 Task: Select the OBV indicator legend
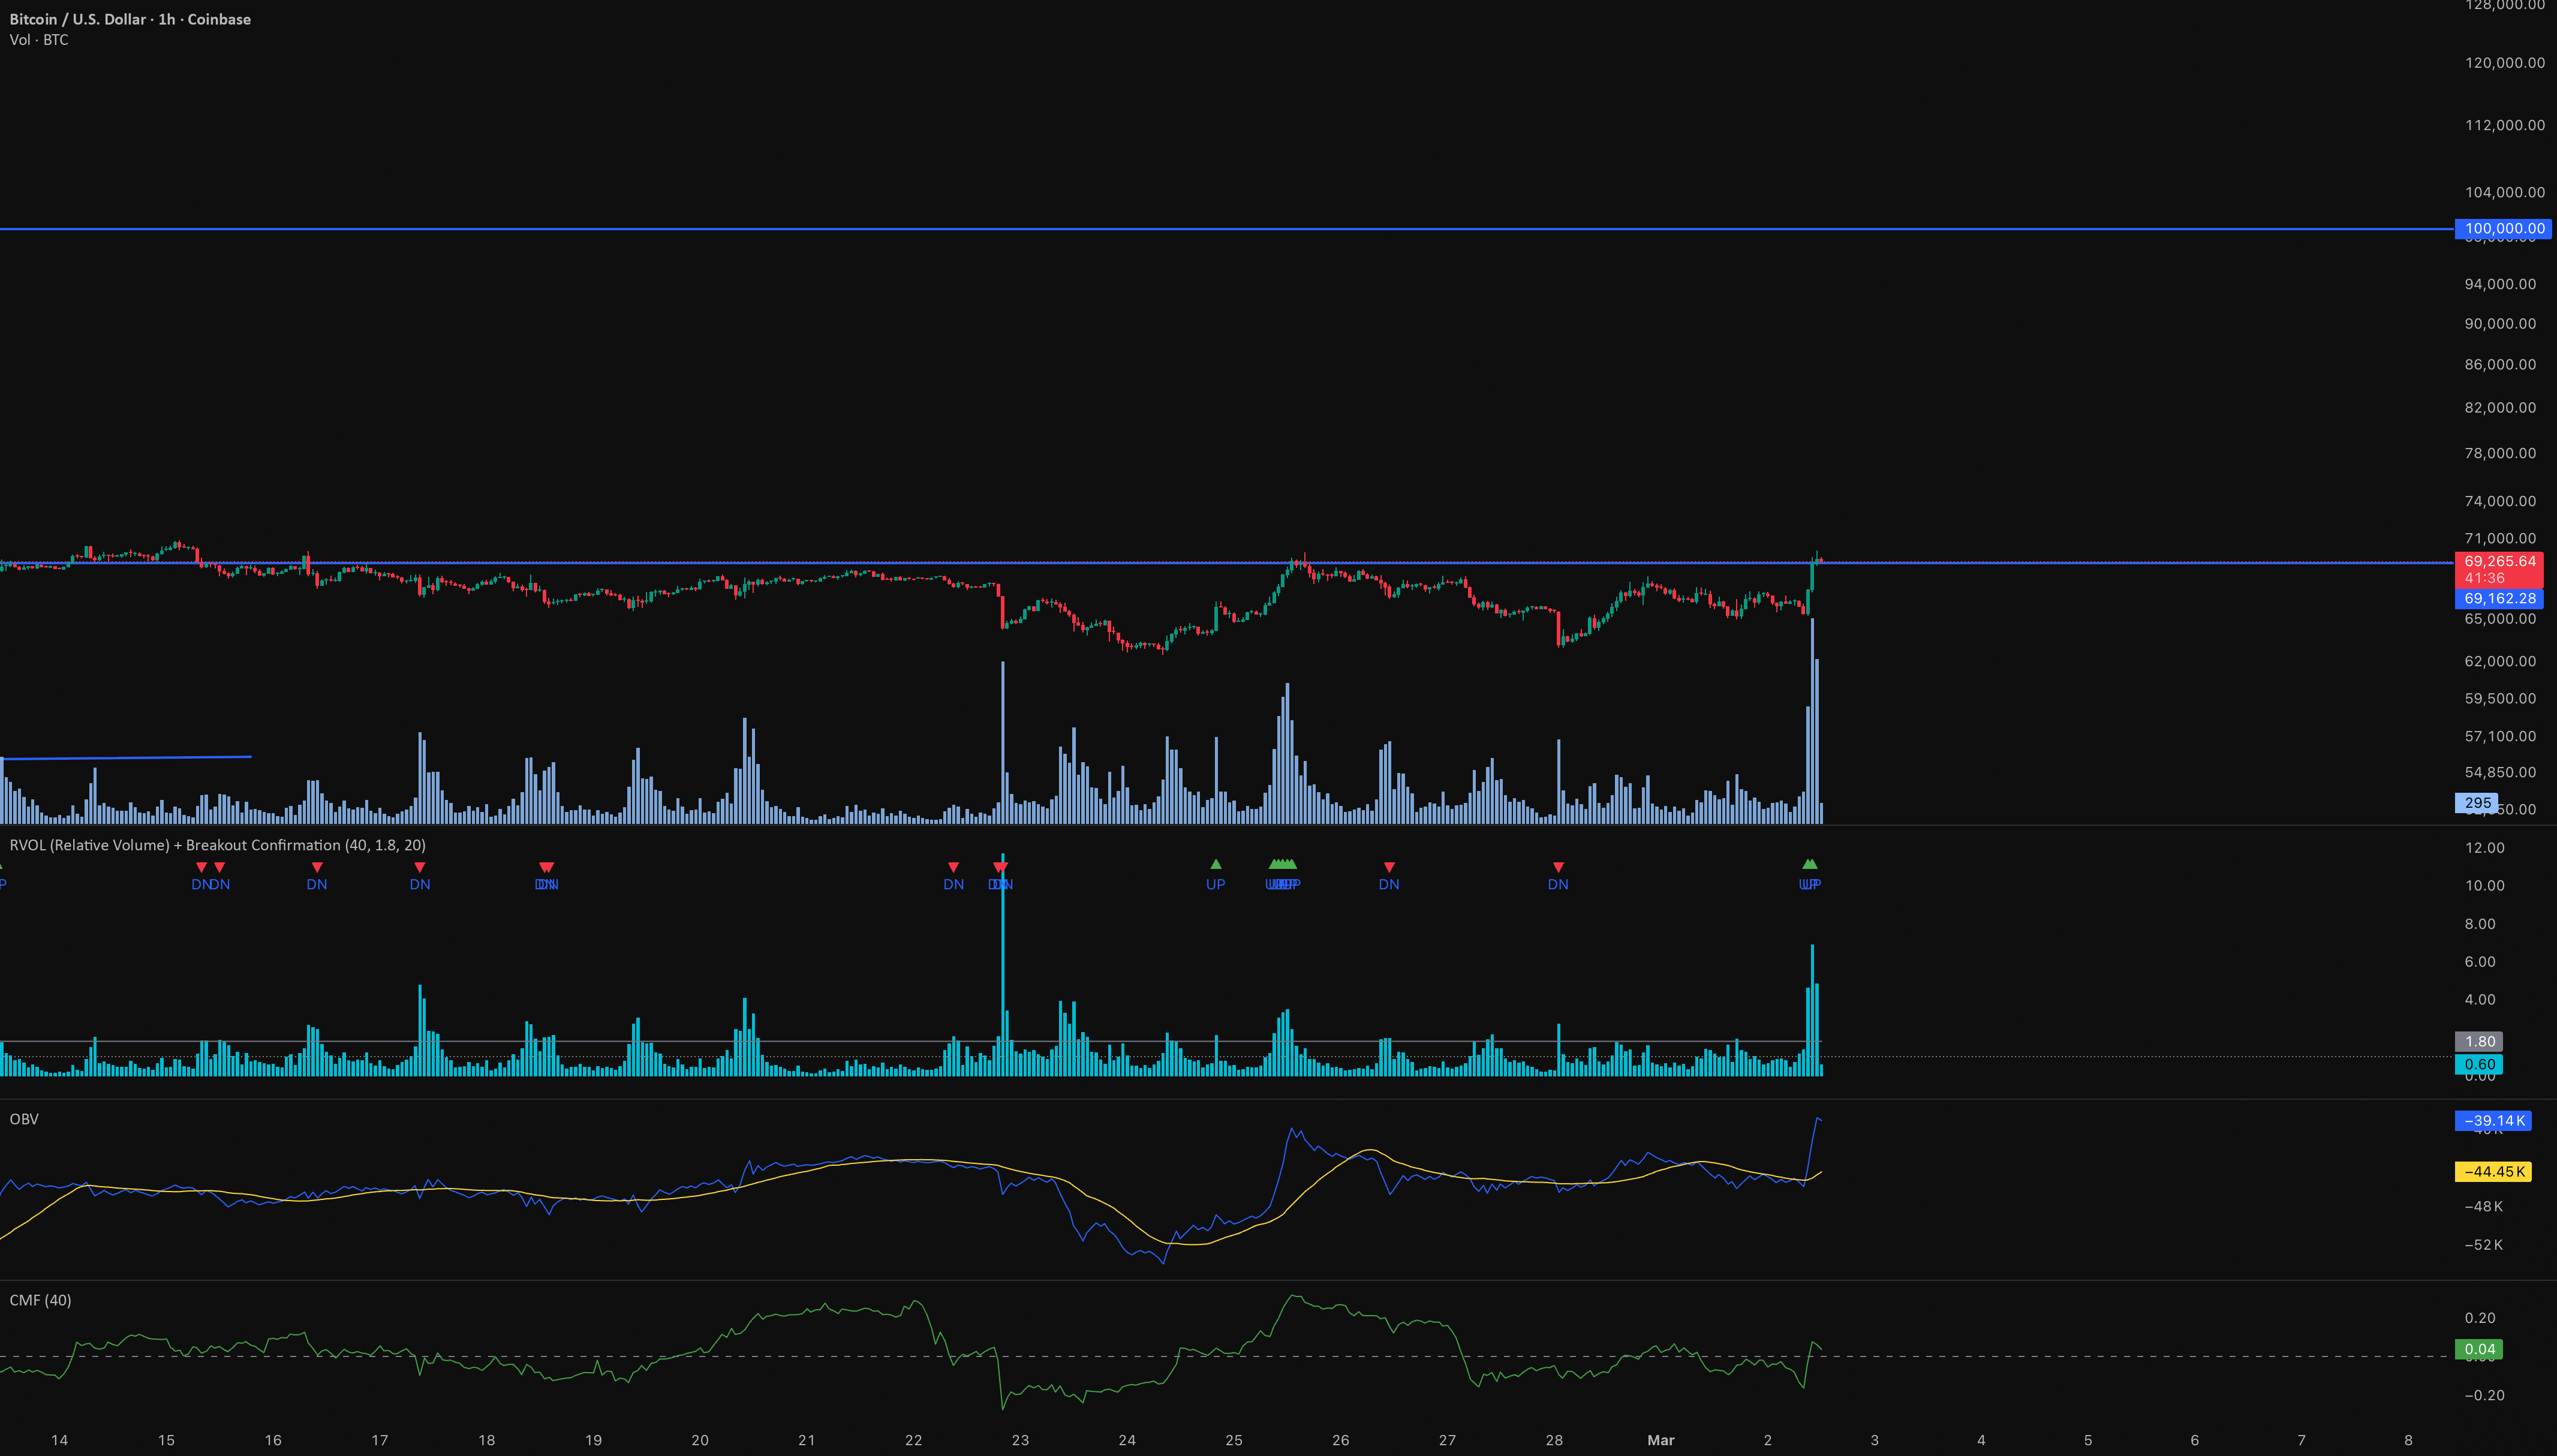tap(24, 1119)
